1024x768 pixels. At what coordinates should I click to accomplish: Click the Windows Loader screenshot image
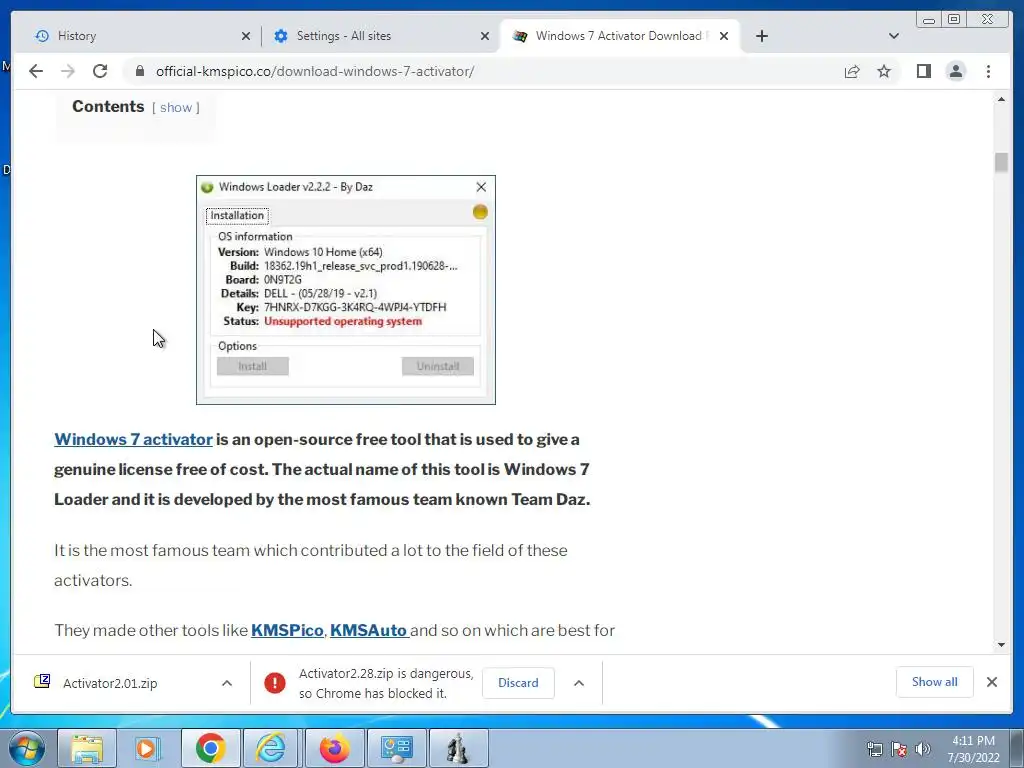345,290
